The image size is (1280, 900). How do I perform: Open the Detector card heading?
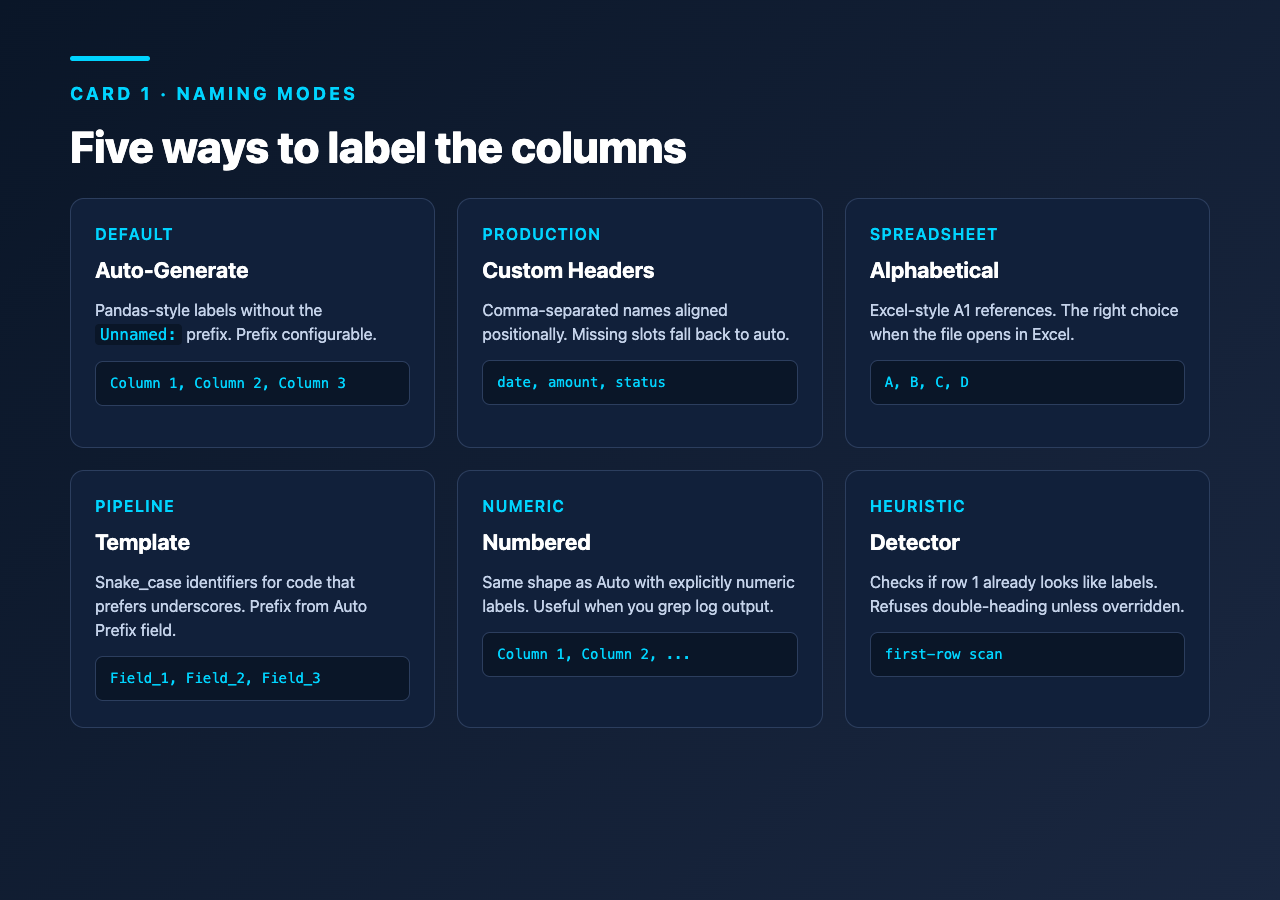point(914,542)
